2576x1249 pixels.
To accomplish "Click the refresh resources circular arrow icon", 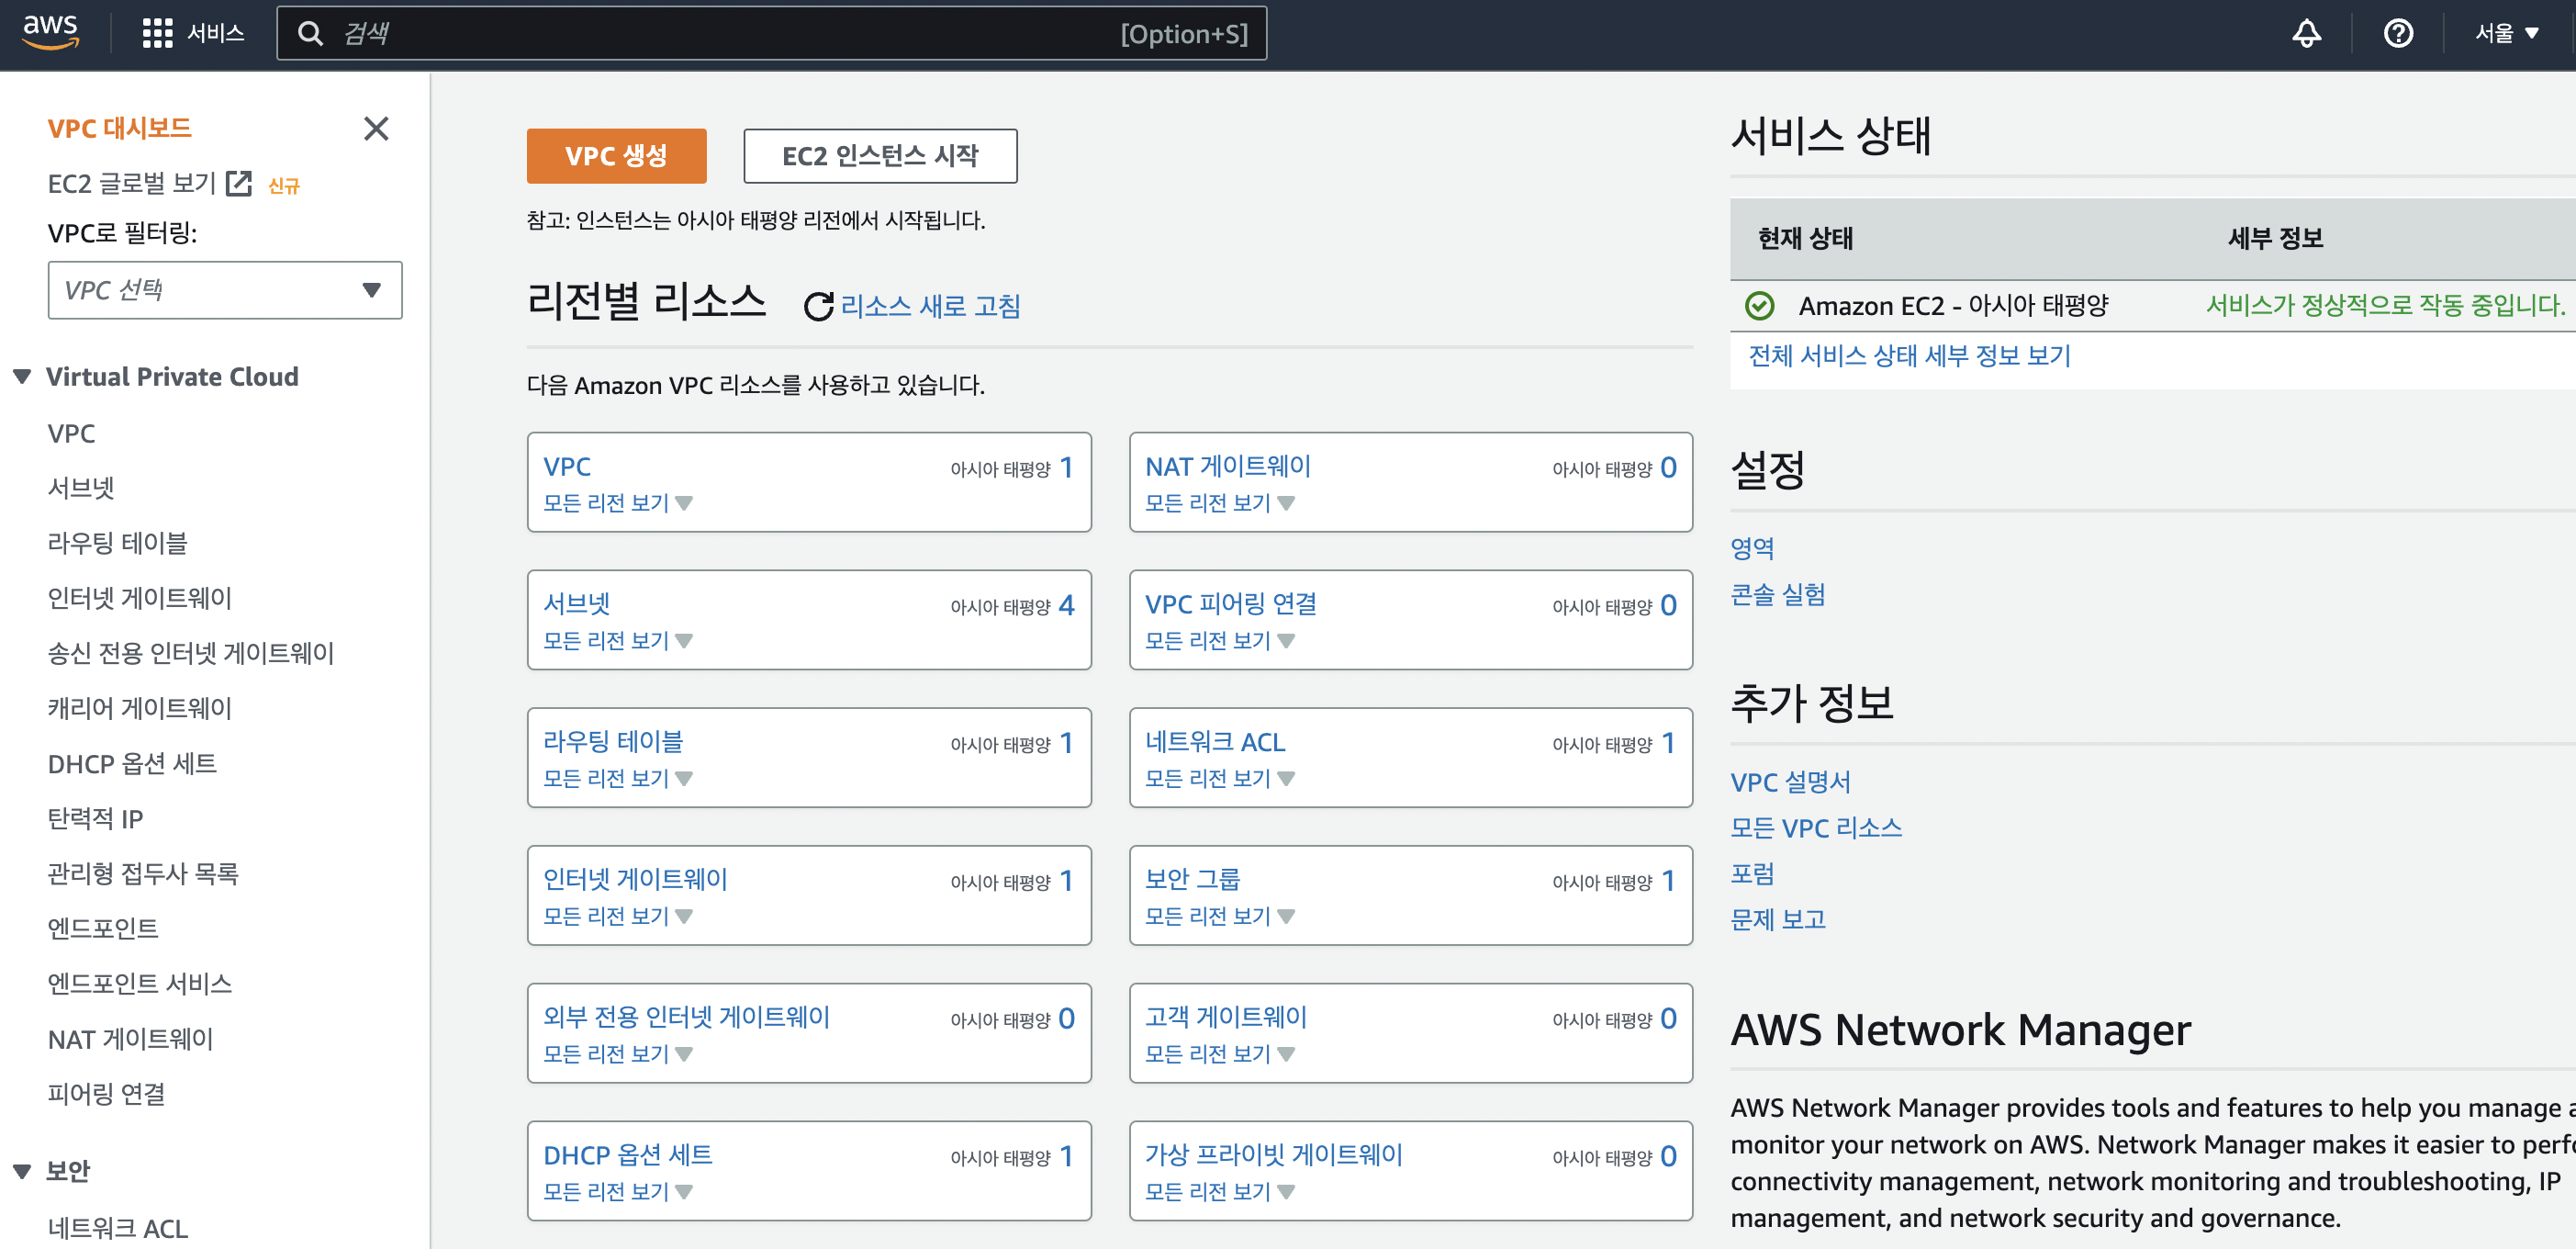I will pos(818,306).
